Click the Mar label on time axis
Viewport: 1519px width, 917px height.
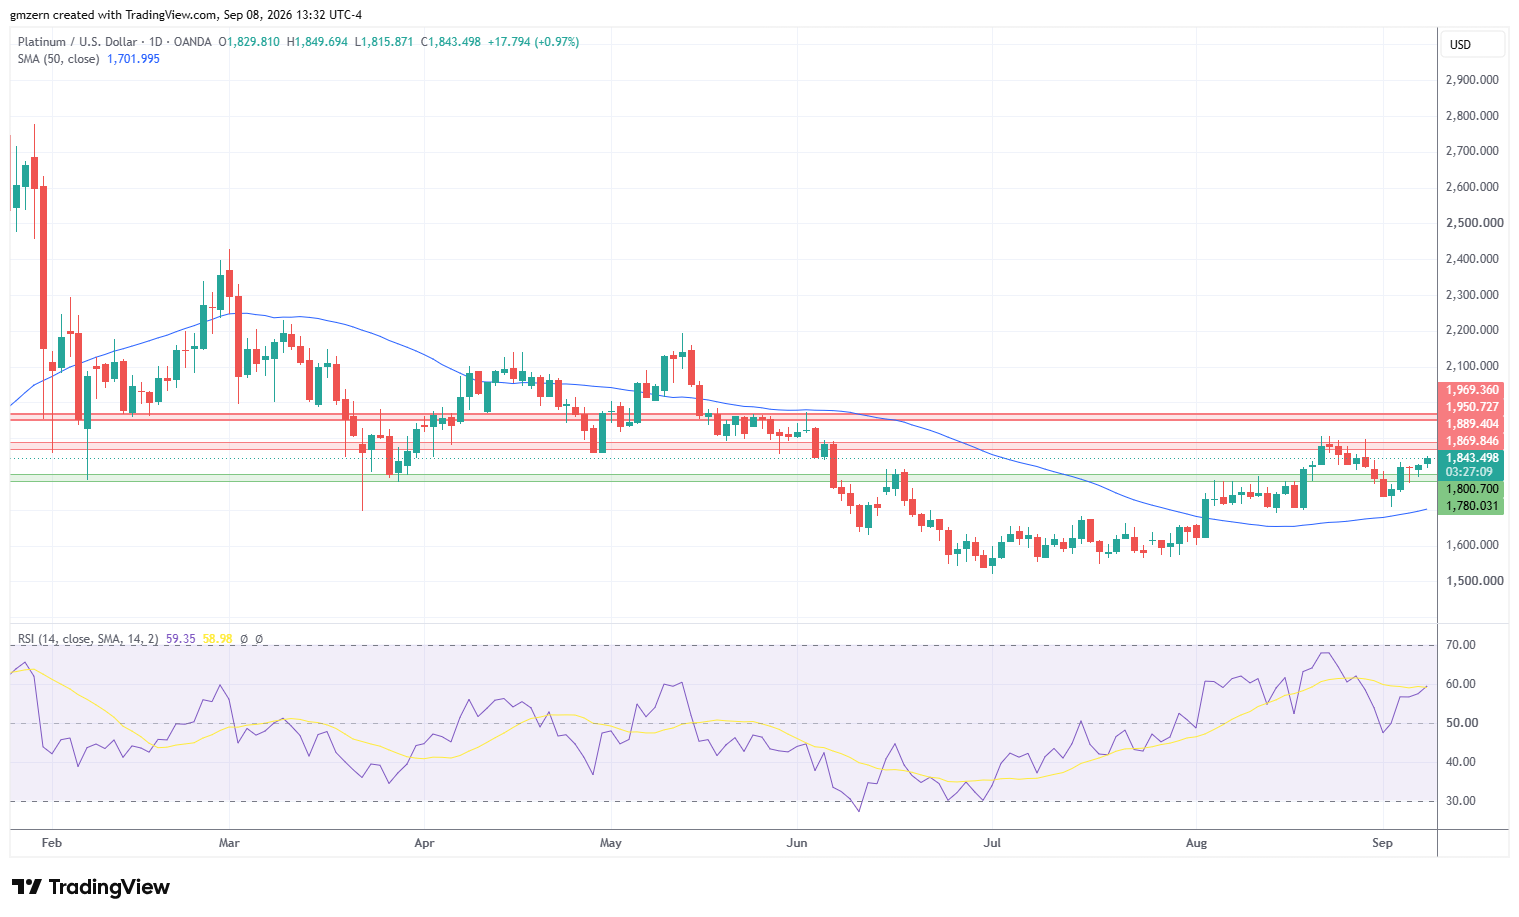pos(229,843)
